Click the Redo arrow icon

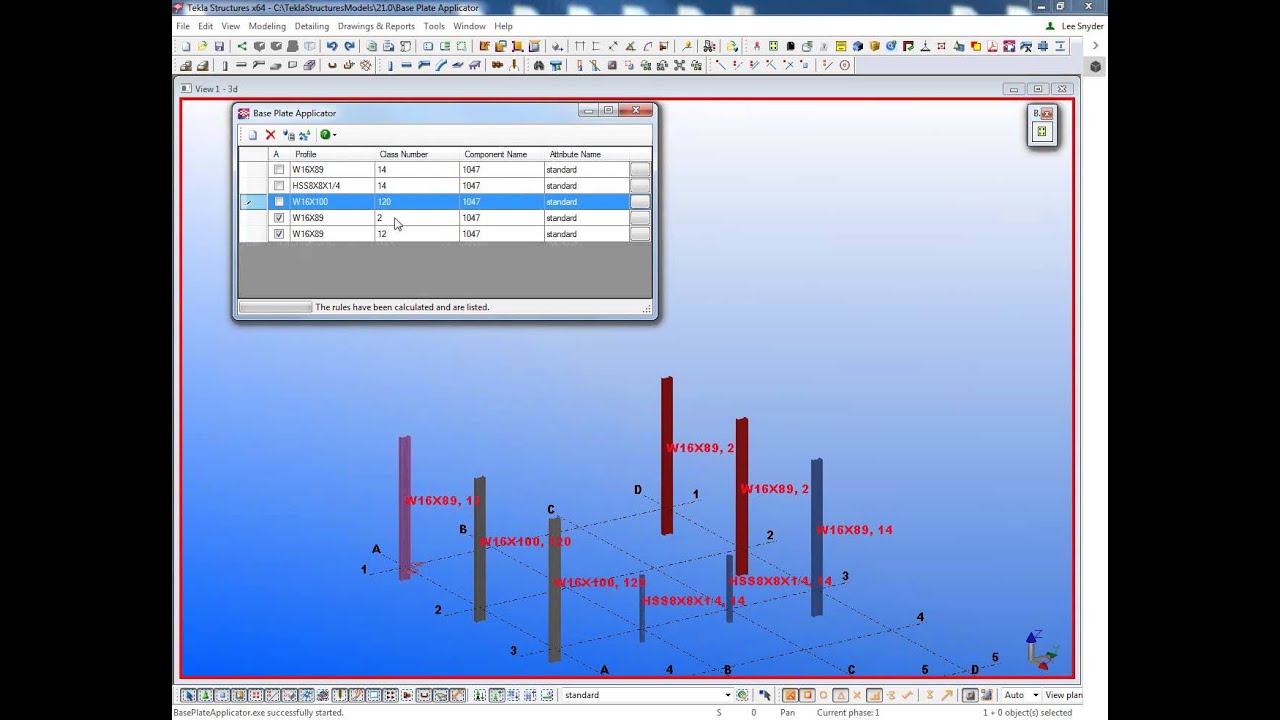pos(349,46)
